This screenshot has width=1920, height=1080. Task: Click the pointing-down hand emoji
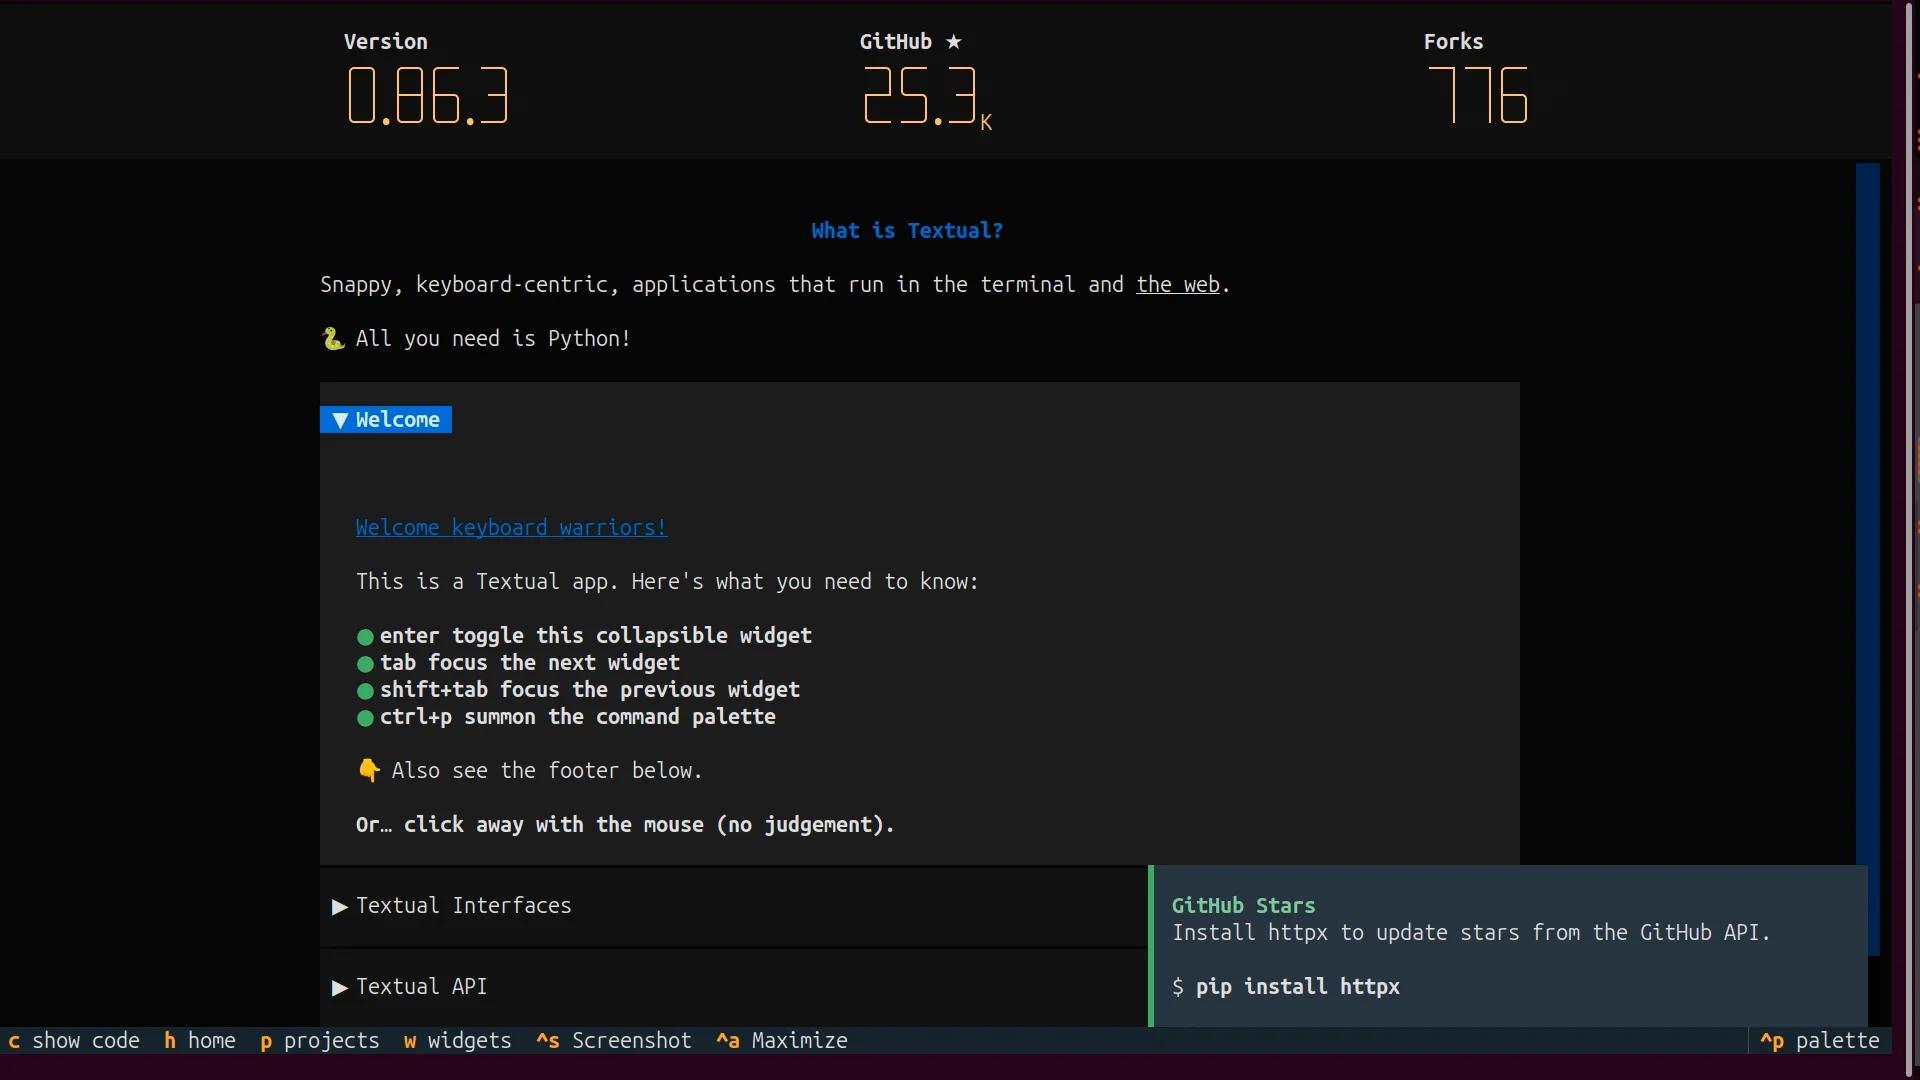pyautogui.click(x=369, y=771)
